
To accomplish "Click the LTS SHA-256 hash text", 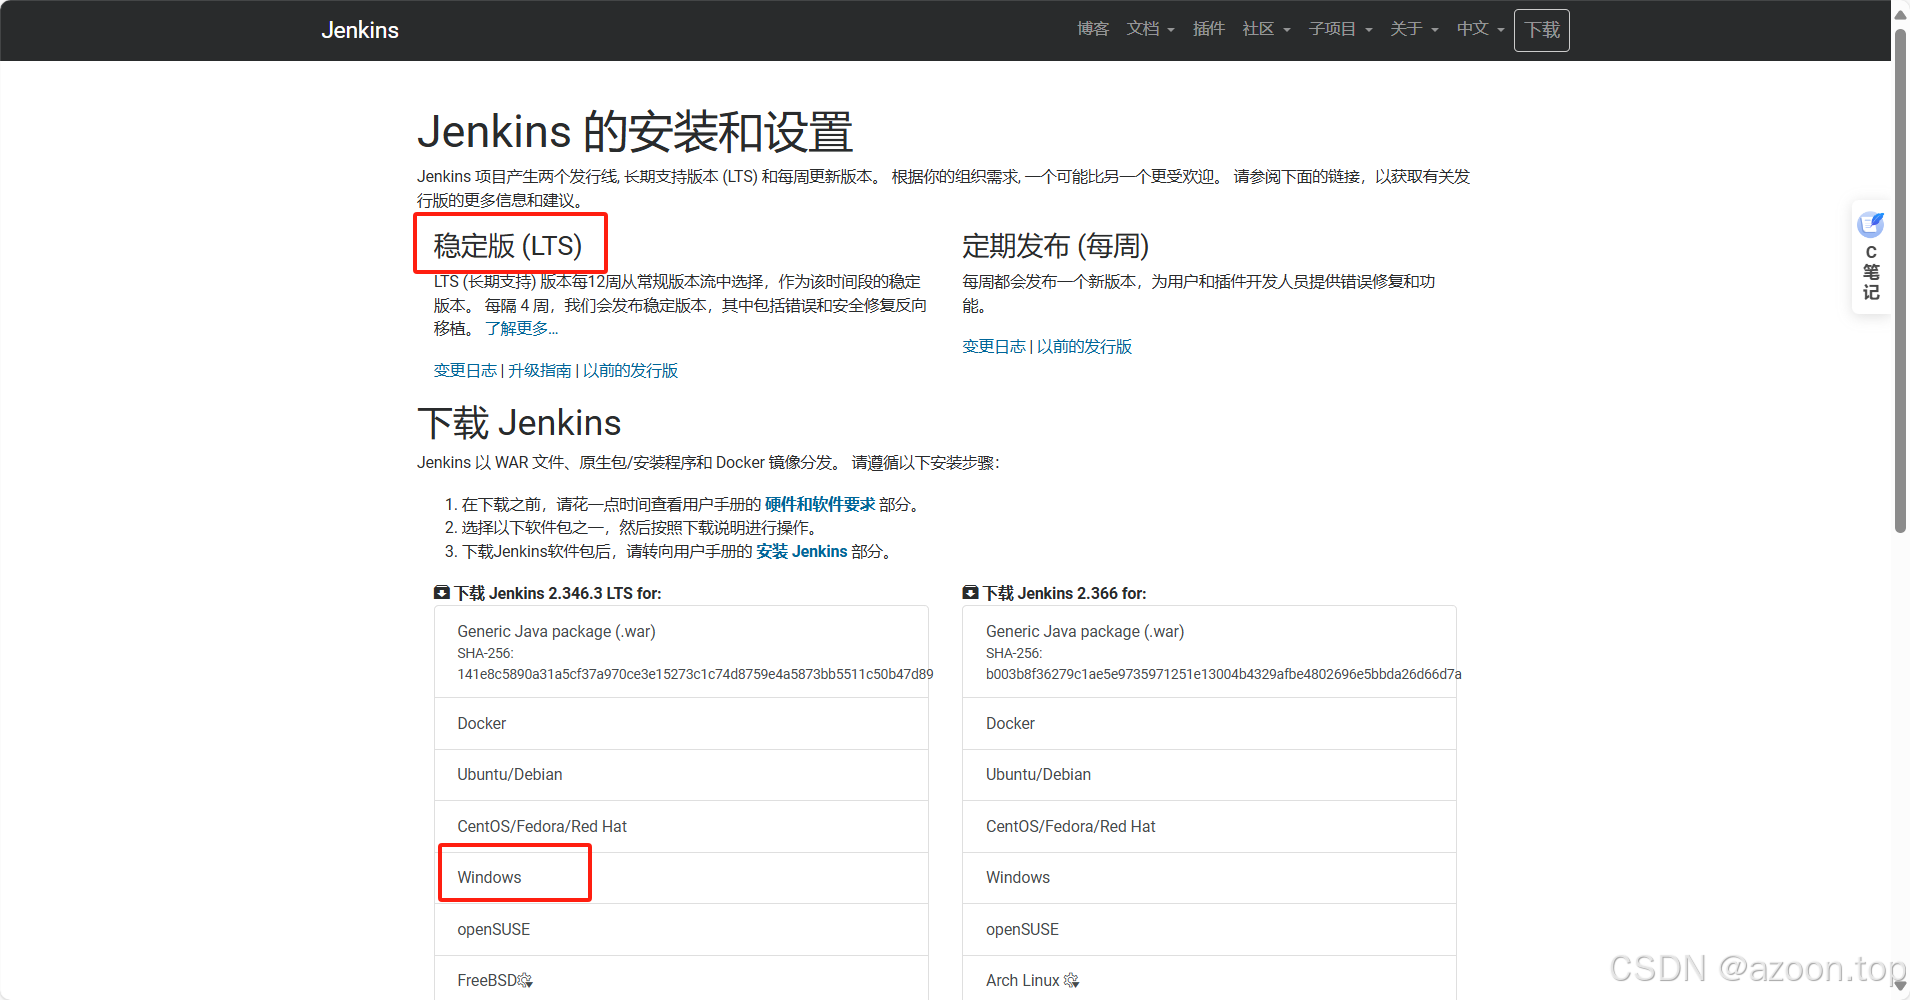I will point(695,674).
